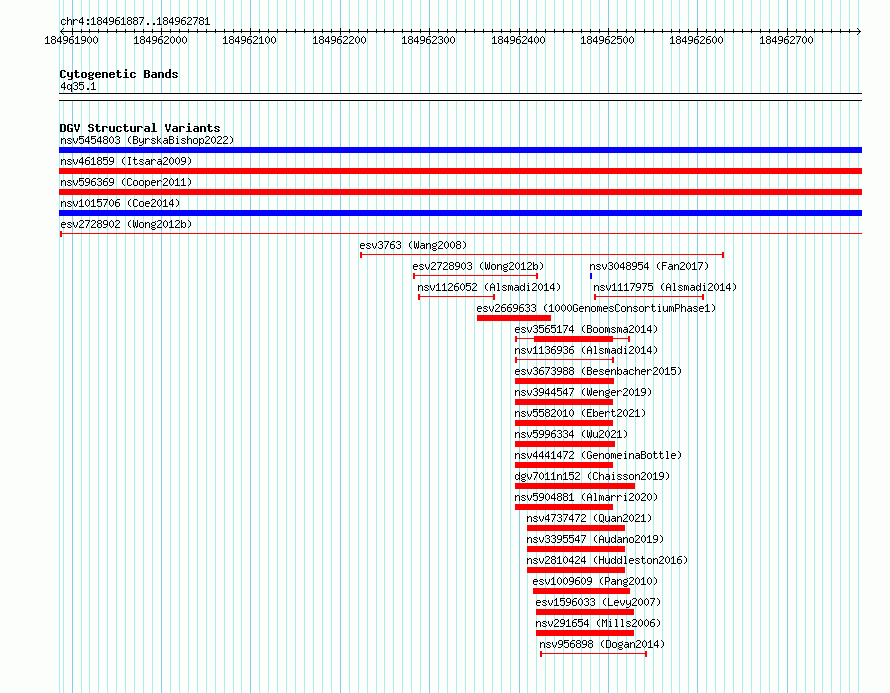Click nsv4737472 (Quan2021) label
The height and width of the screenshot is (693, 890).
(x=589, y=518)
